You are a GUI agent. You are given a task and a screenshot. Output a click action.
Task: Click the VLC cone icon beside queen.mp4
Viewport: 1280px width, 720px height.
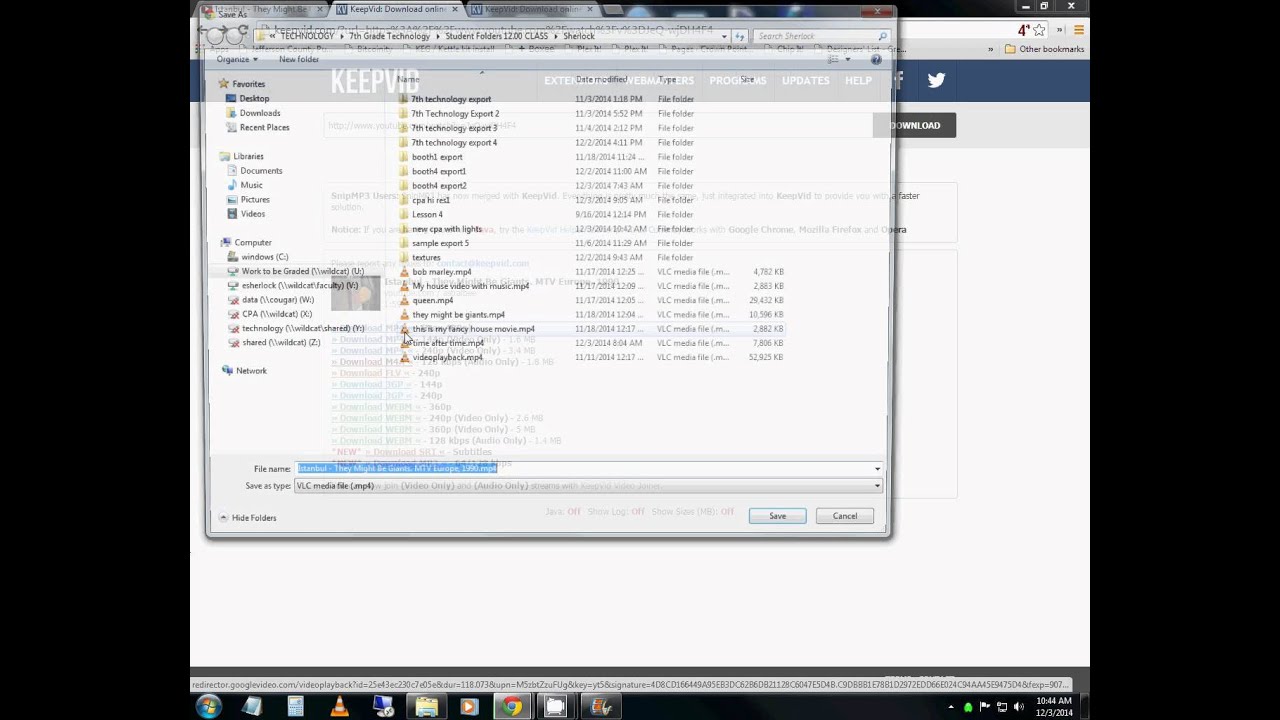point(405,300)
